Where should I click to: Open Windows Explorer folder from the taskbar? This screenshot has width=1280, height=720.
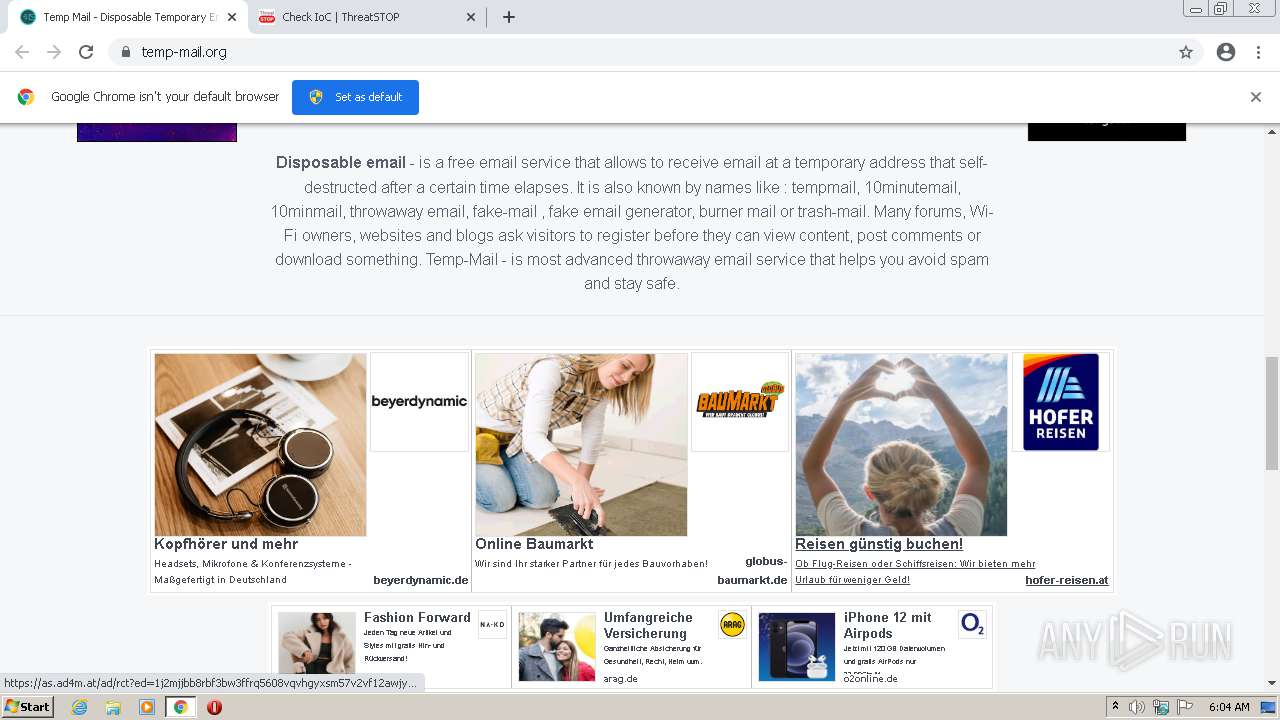tap(113, 707)
